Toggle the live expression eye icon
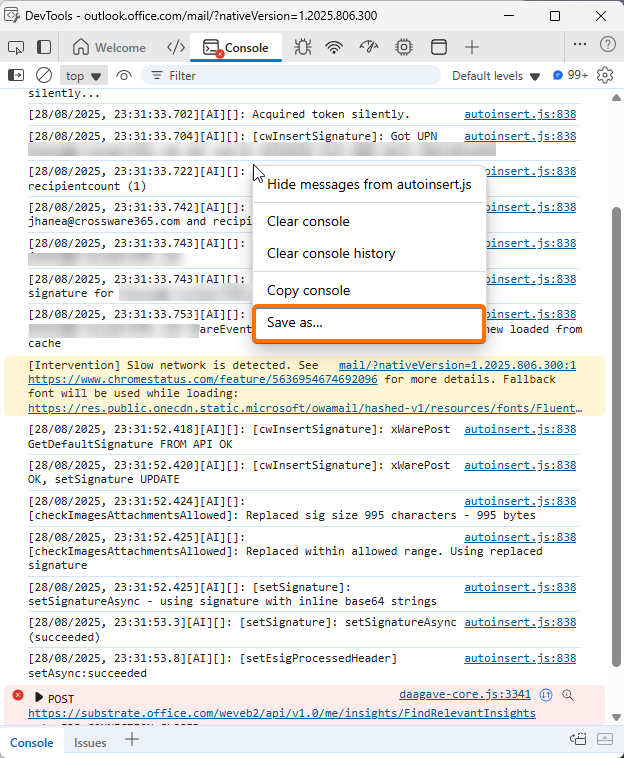624x758 pixels. [x=124, y=75]
